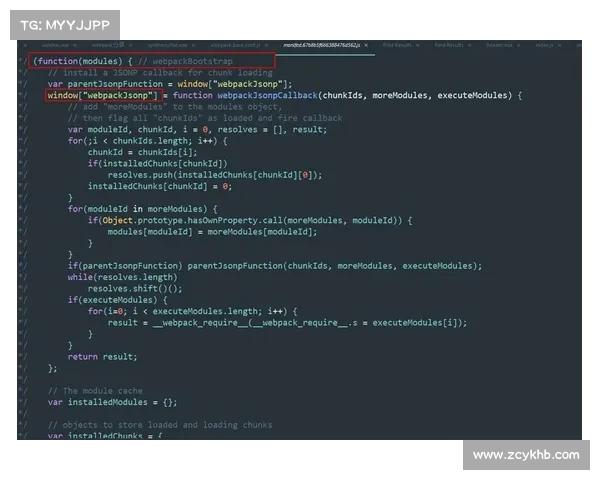Click the parentJsonpFunction variable declaration
The image size is (600, 480).
(118, 84)
